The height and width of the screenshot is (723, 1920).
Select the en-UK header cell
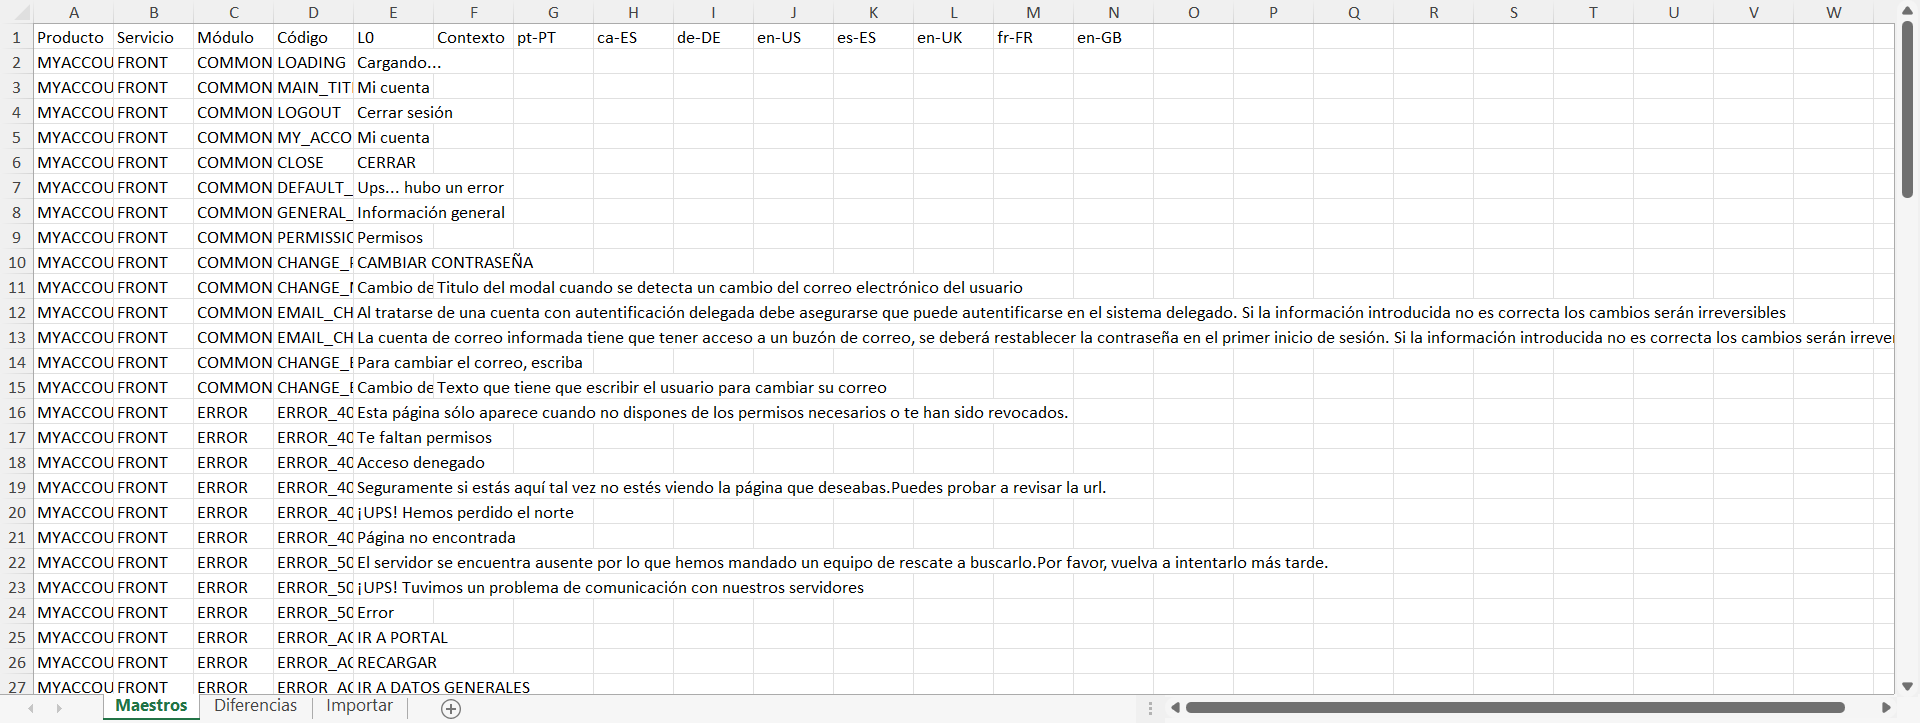(x=954, y=37)
